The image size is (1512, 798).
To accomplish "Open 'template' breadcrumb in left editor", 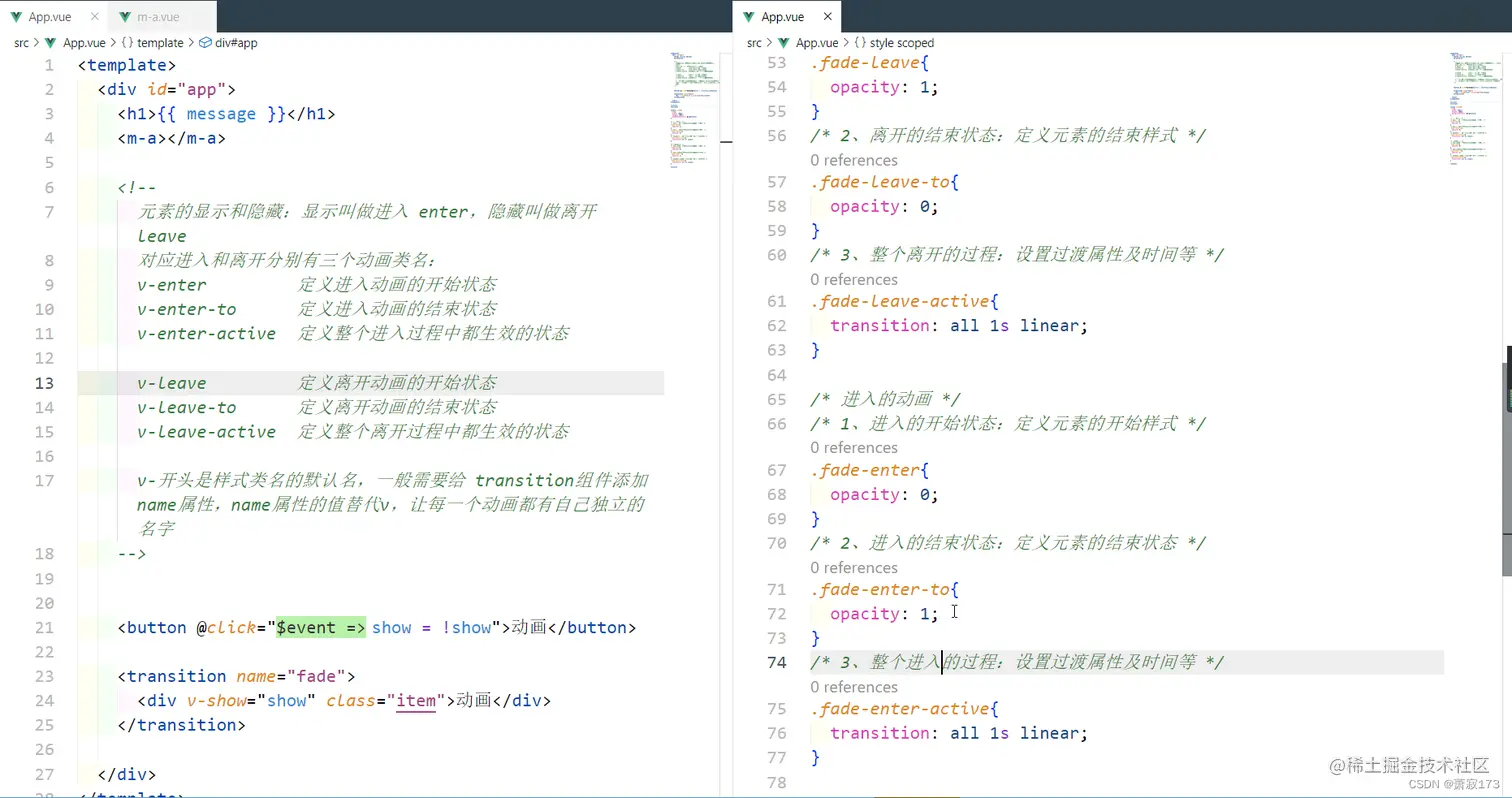I will click(x=160, y=43).
